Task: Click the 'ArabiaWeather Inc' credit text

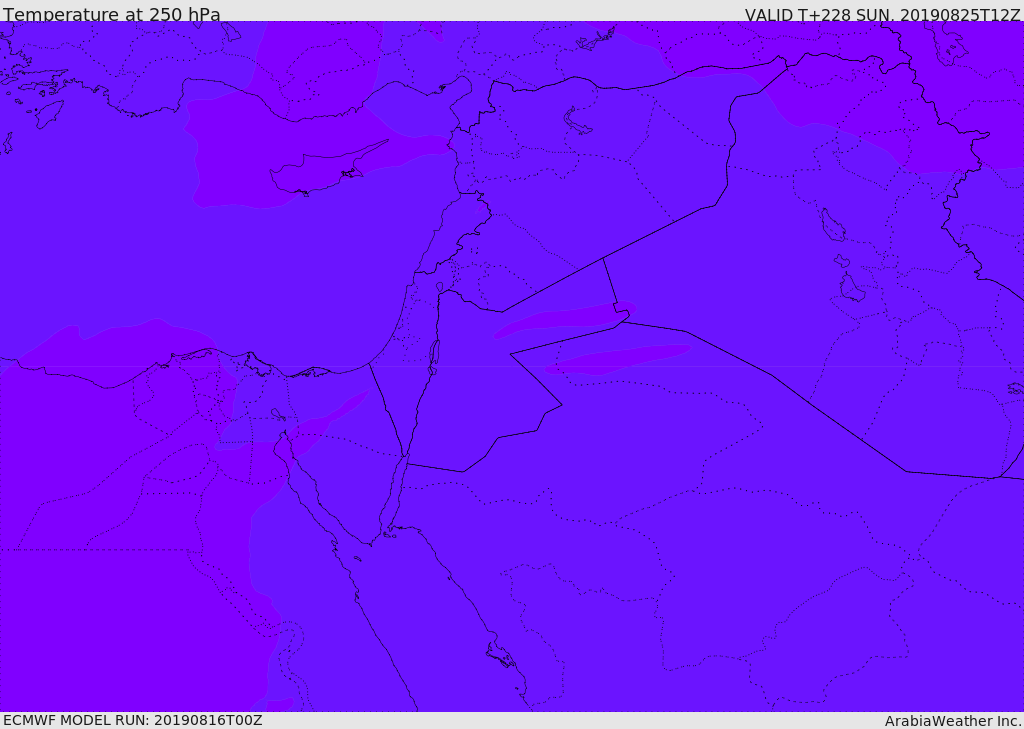Action: [x=952, y=721]
